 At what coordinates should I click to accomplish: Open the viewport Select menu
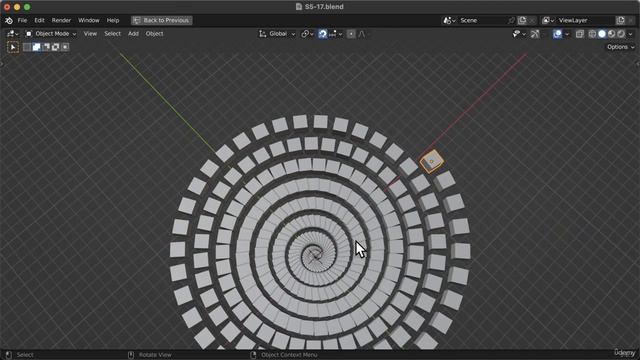point(112,34)
